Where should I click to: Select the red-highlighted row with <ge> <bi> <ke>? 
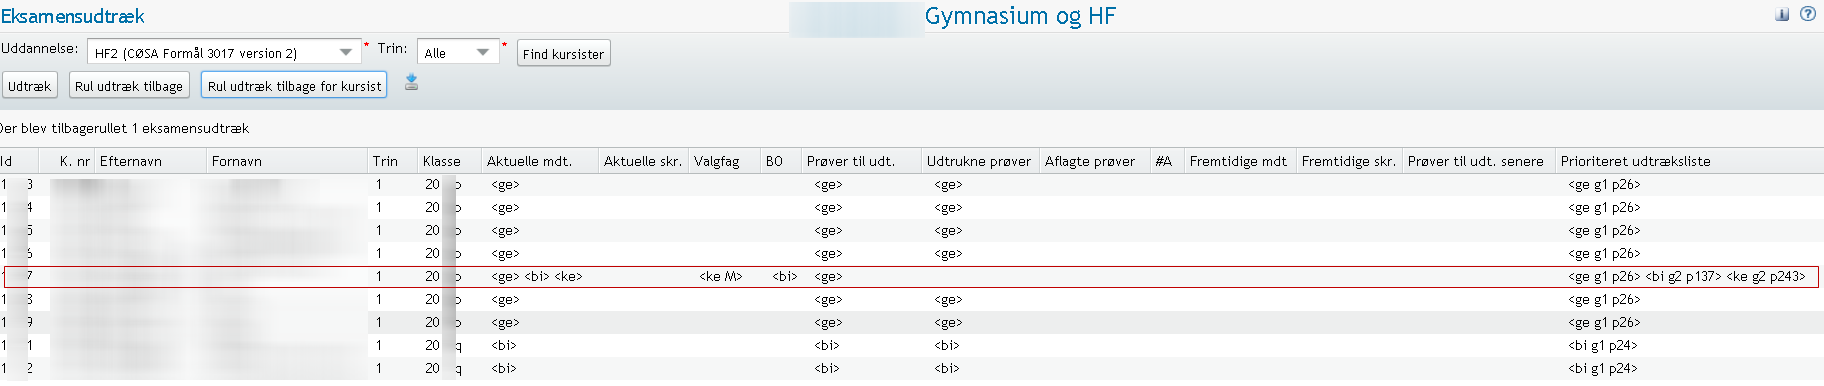(911, 277)
